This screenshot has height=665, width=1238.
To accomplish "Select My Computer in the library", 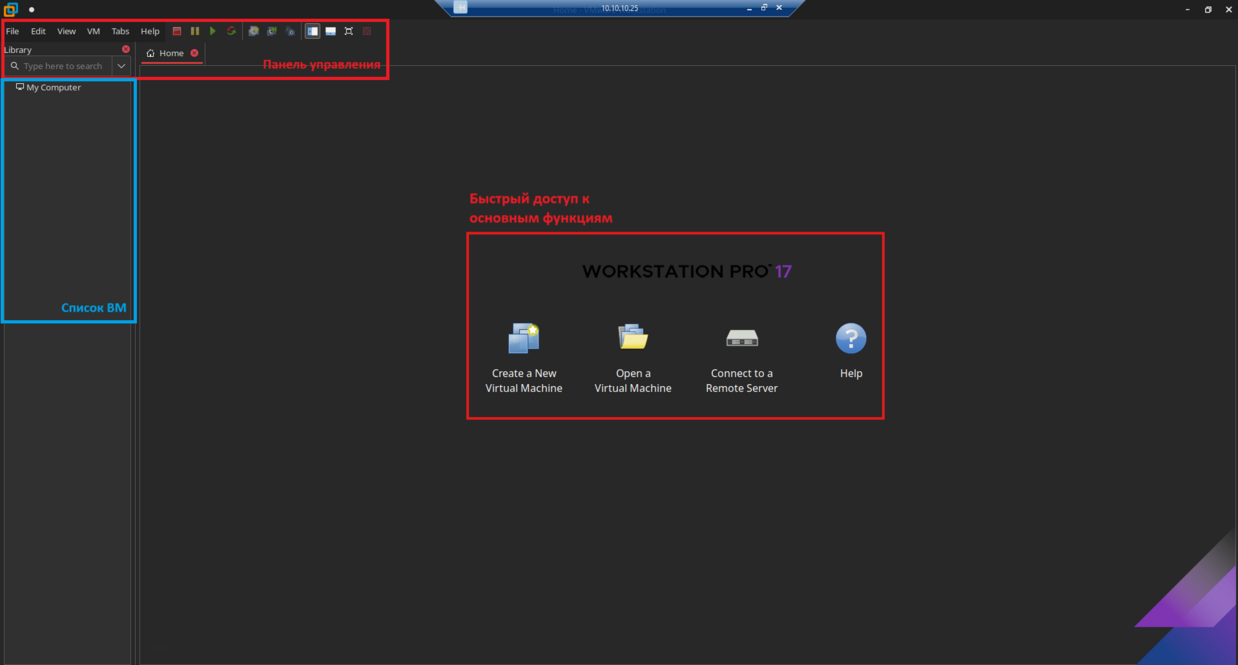I will tap(53, 88).
